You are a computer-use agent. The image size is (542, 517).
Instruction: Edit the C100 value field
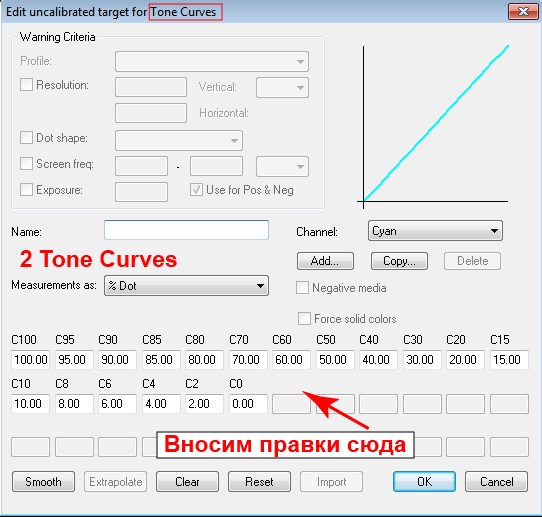[x=30, y=360]
